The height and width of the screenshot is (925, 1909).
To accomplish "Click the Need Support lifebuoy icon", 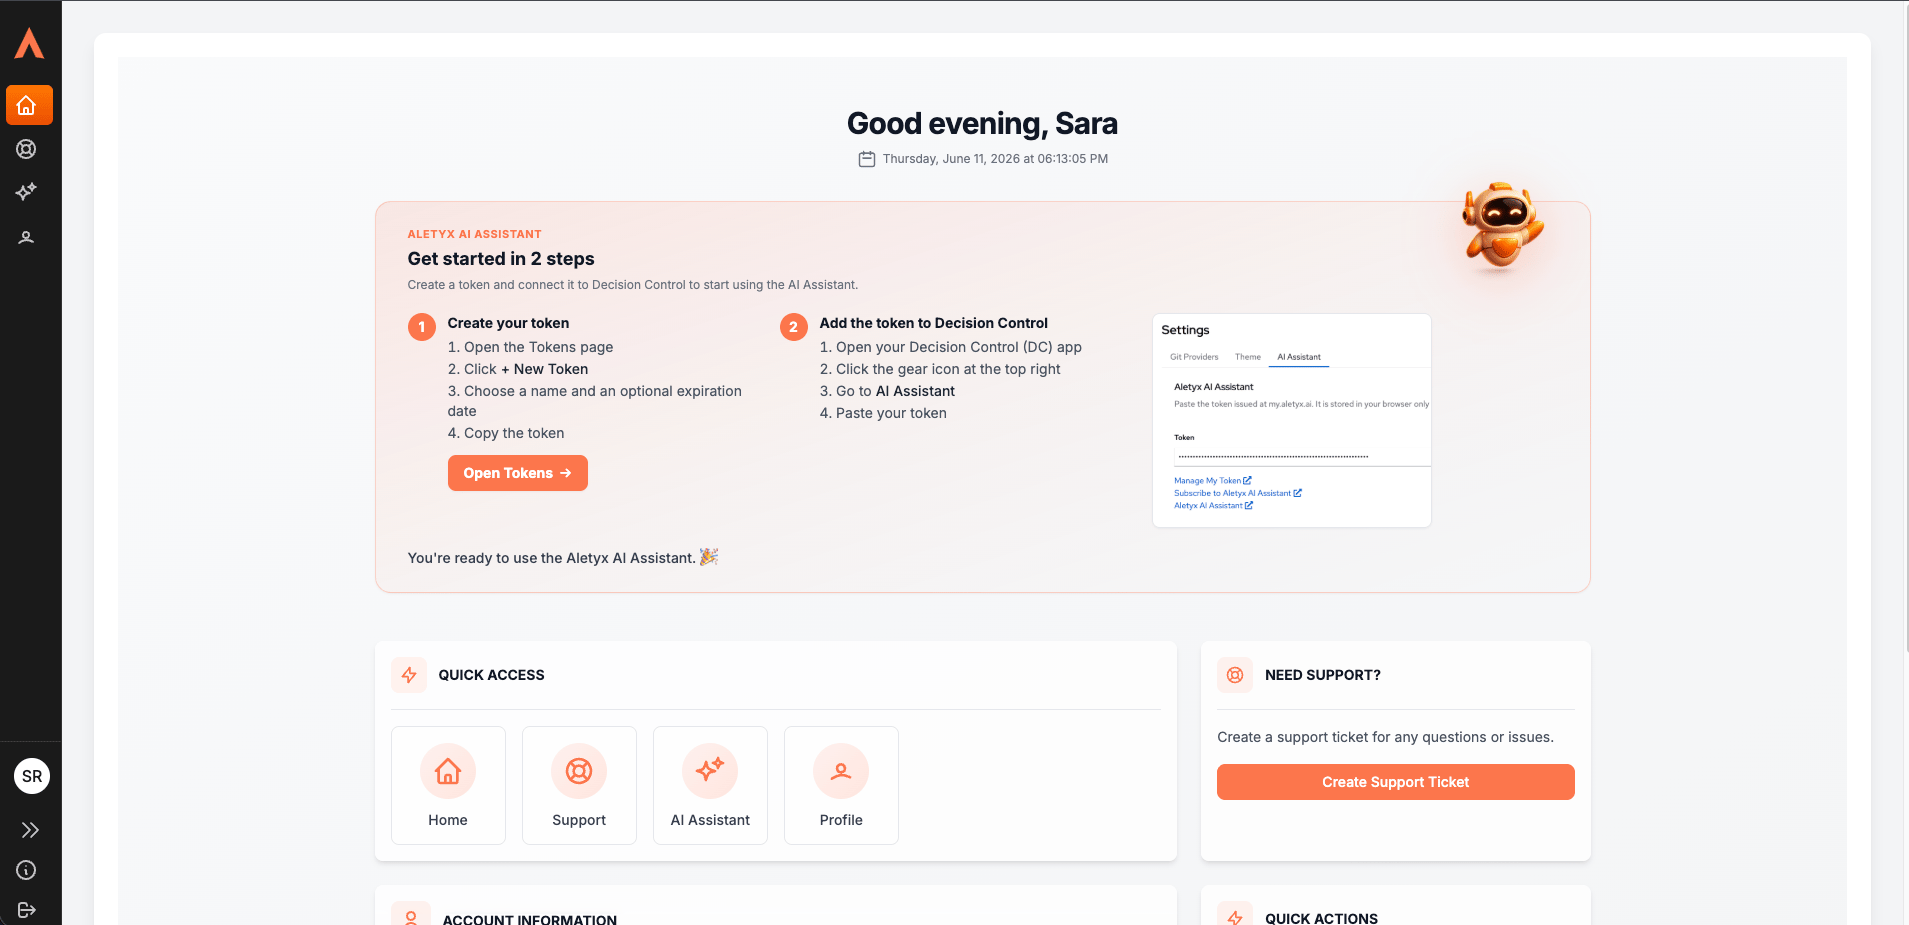I will tap(1235, 675).
